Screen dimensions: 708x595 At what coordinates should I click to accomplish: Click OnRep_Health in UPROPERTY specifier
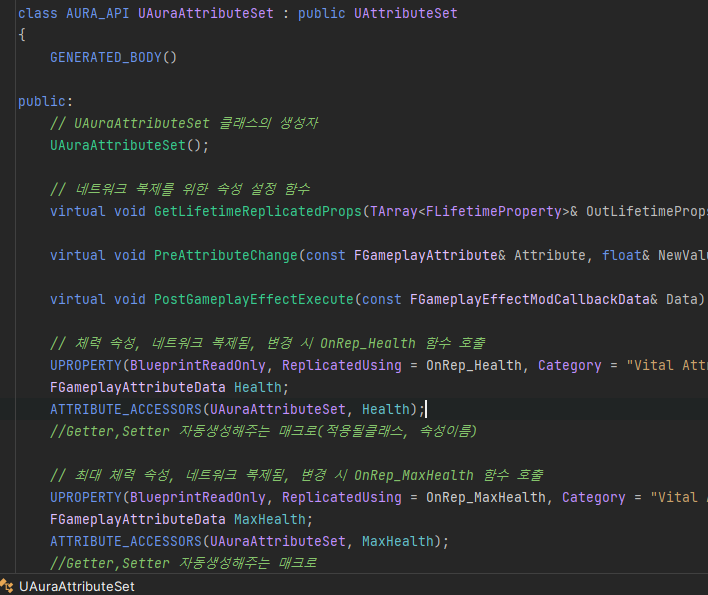[474, 365]
